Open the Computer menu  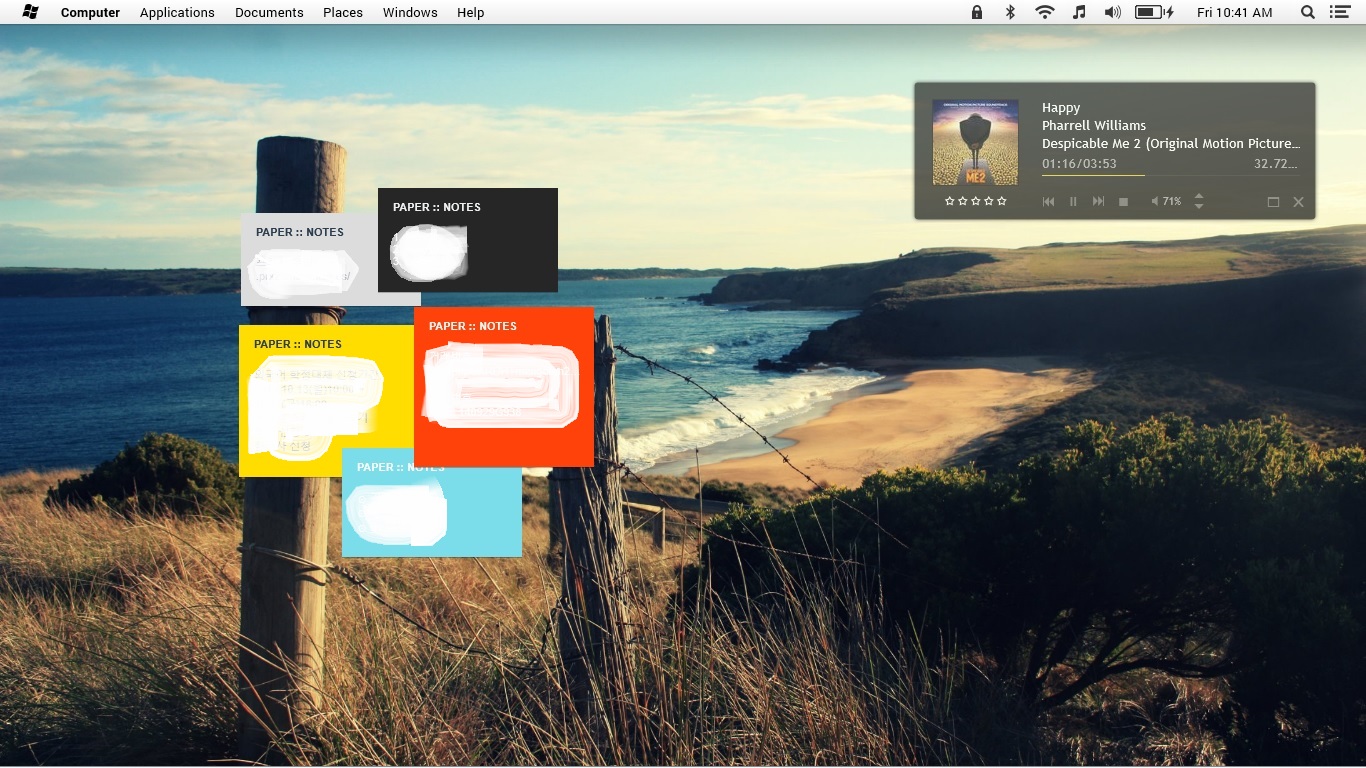(x=90, y=13)
